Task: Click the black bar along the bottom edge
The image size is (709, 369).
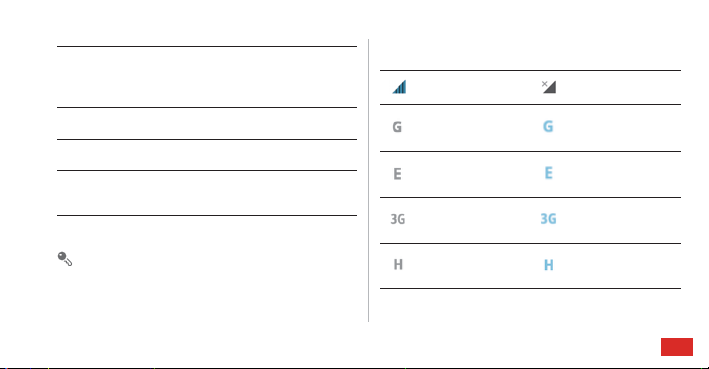Action: [x=354, y=368]
